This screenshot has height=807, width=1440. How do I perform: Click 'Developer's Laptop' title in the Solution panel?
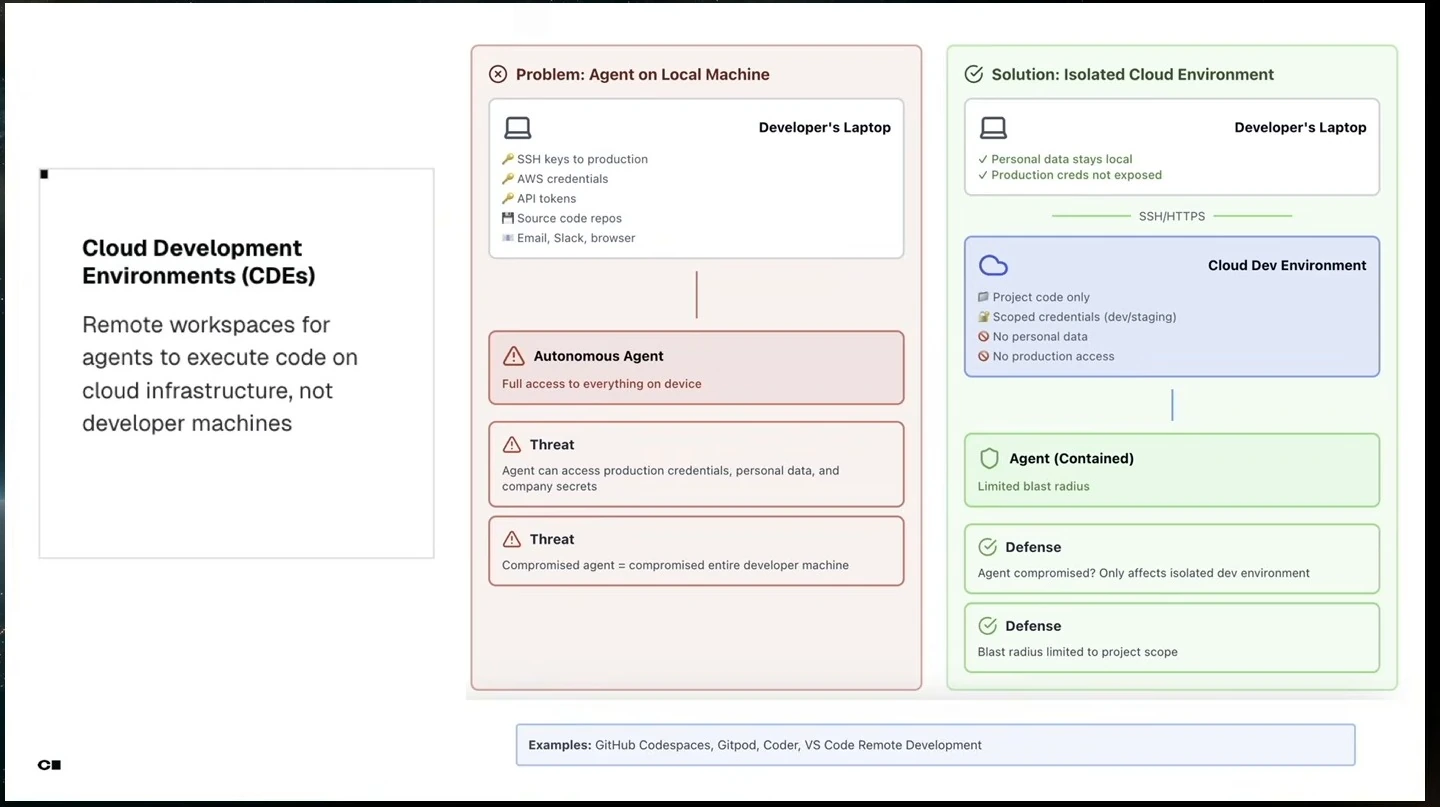click(1301, 128)
